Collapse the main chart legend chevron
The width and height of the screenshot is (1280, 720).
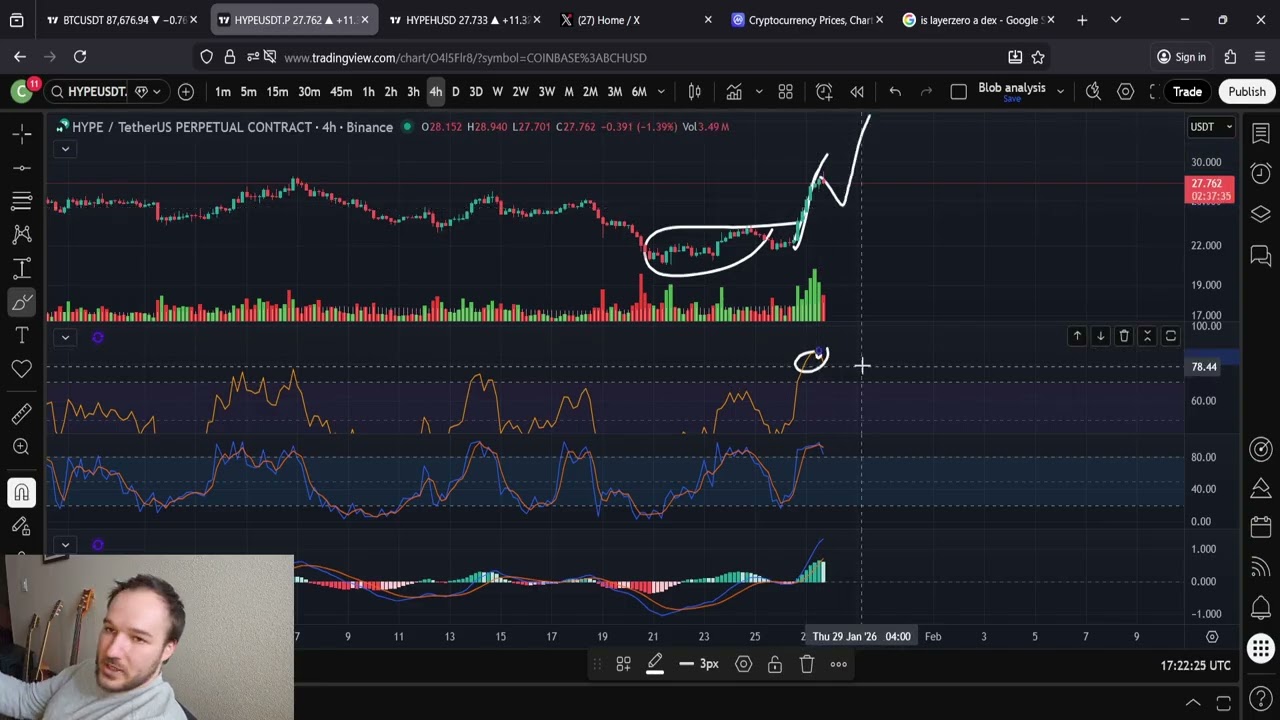pos(65,149)
